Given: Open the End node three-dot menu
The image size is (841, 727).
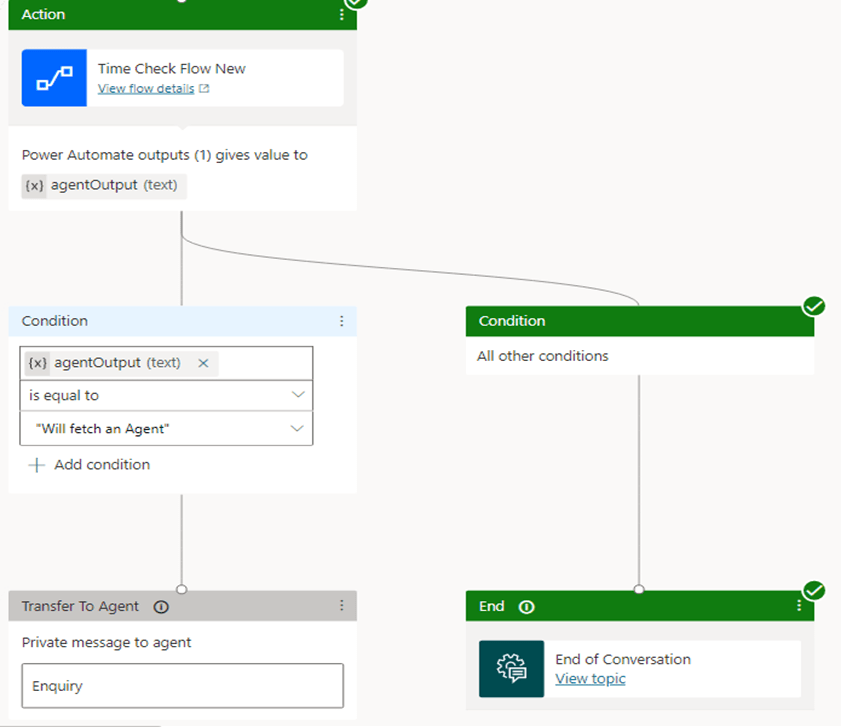Looking at the screenshot, I should click(x=798, y=606).
